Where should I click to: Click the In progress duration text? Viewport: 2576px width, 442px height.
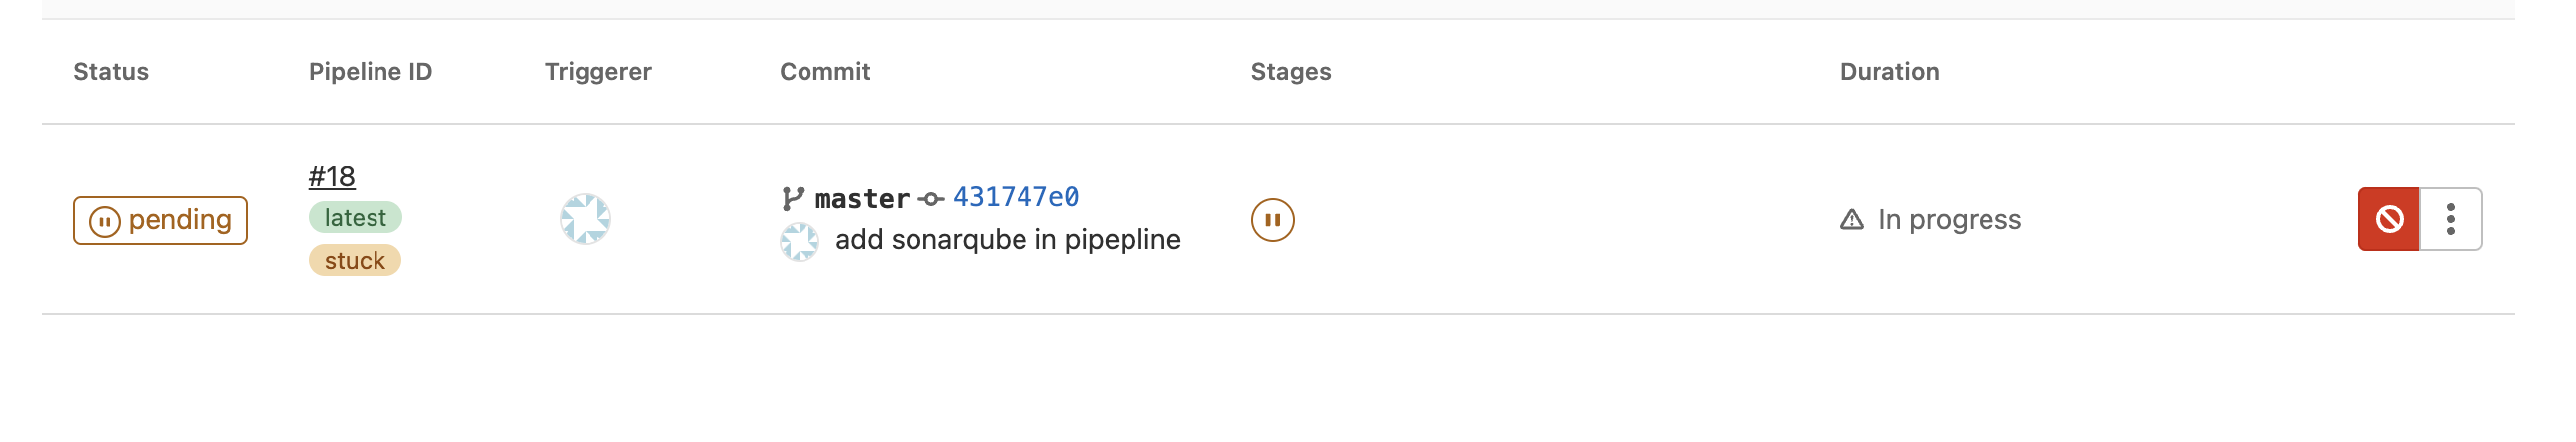tap(1949, 220)
